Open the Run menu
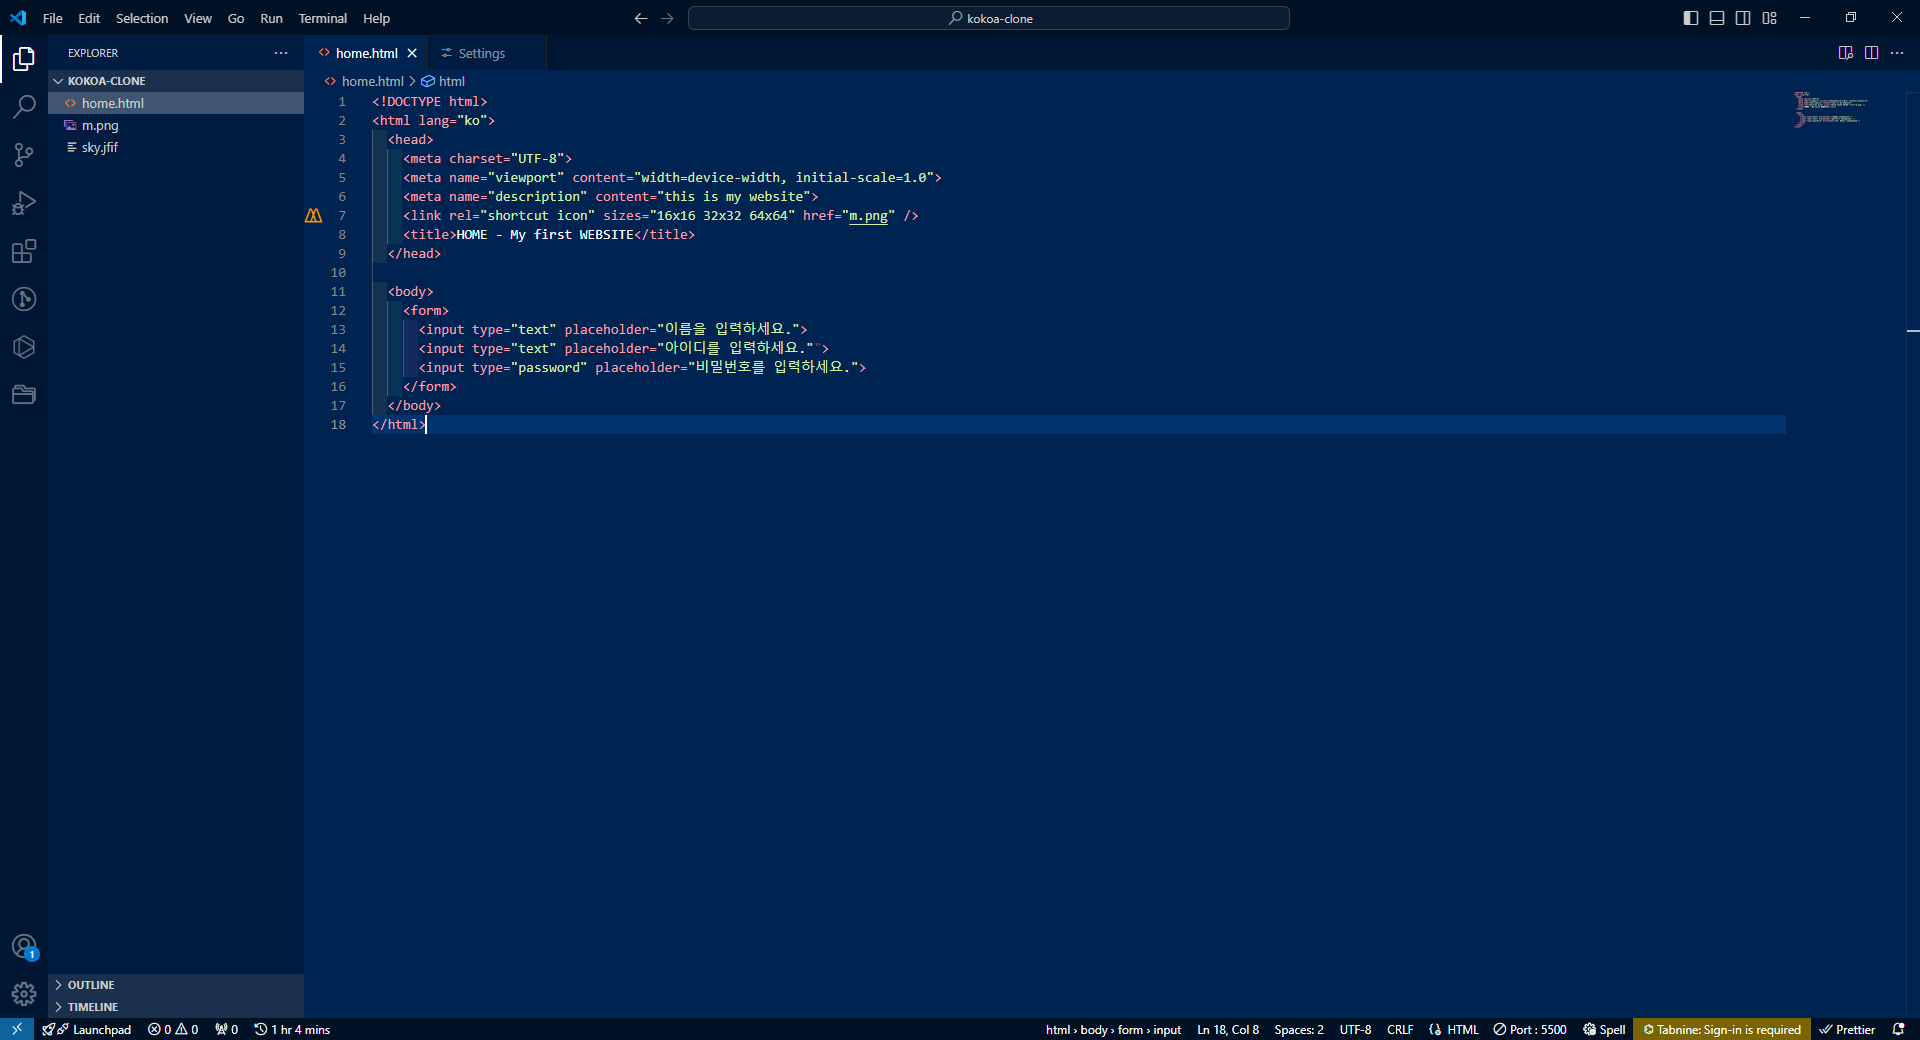The height and width of the screenshot is (1040, 1920). coord(271,18)
